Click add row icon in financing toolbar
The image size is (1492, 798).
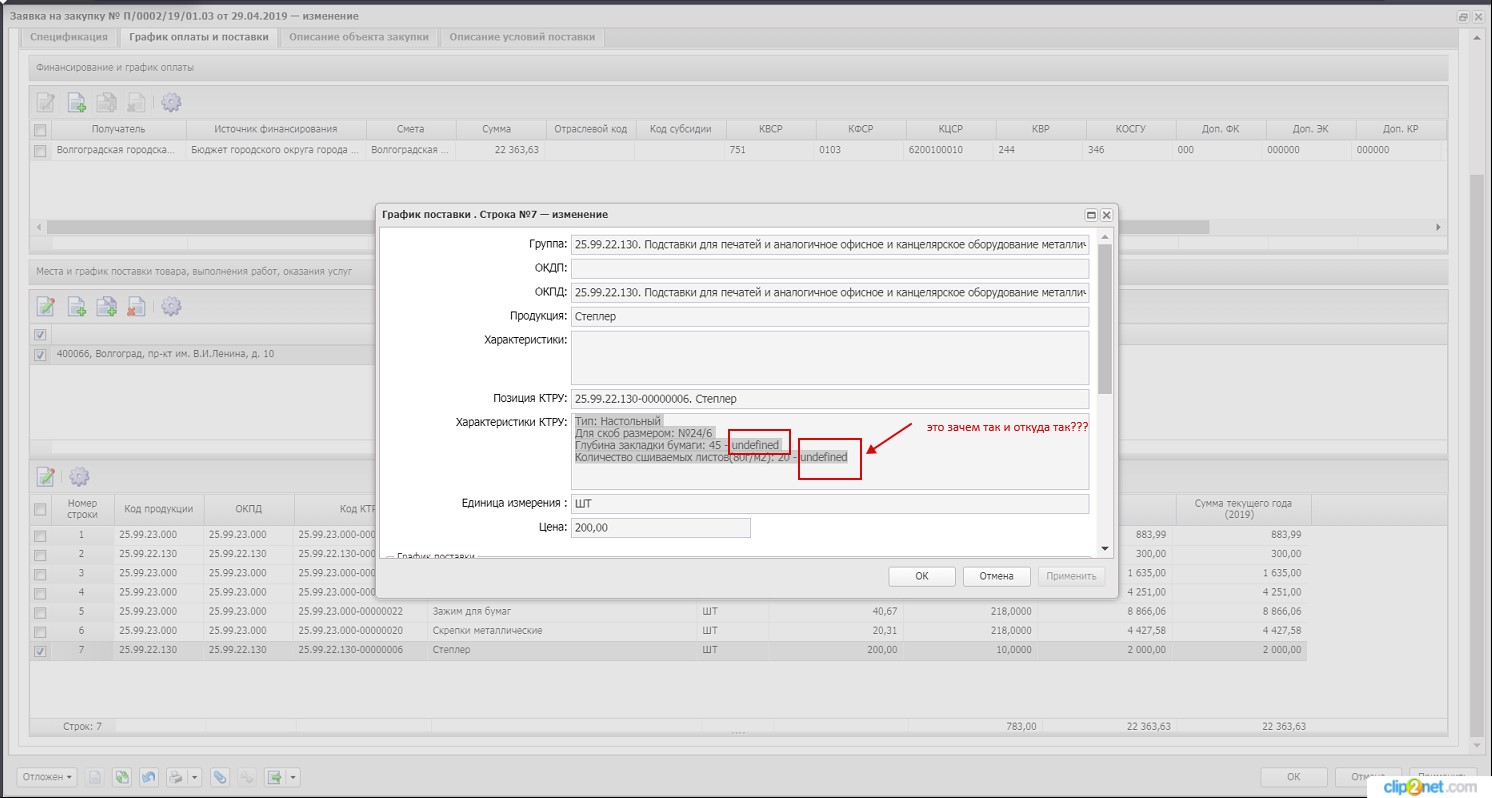pyautogui.click(x=77, y=102)
